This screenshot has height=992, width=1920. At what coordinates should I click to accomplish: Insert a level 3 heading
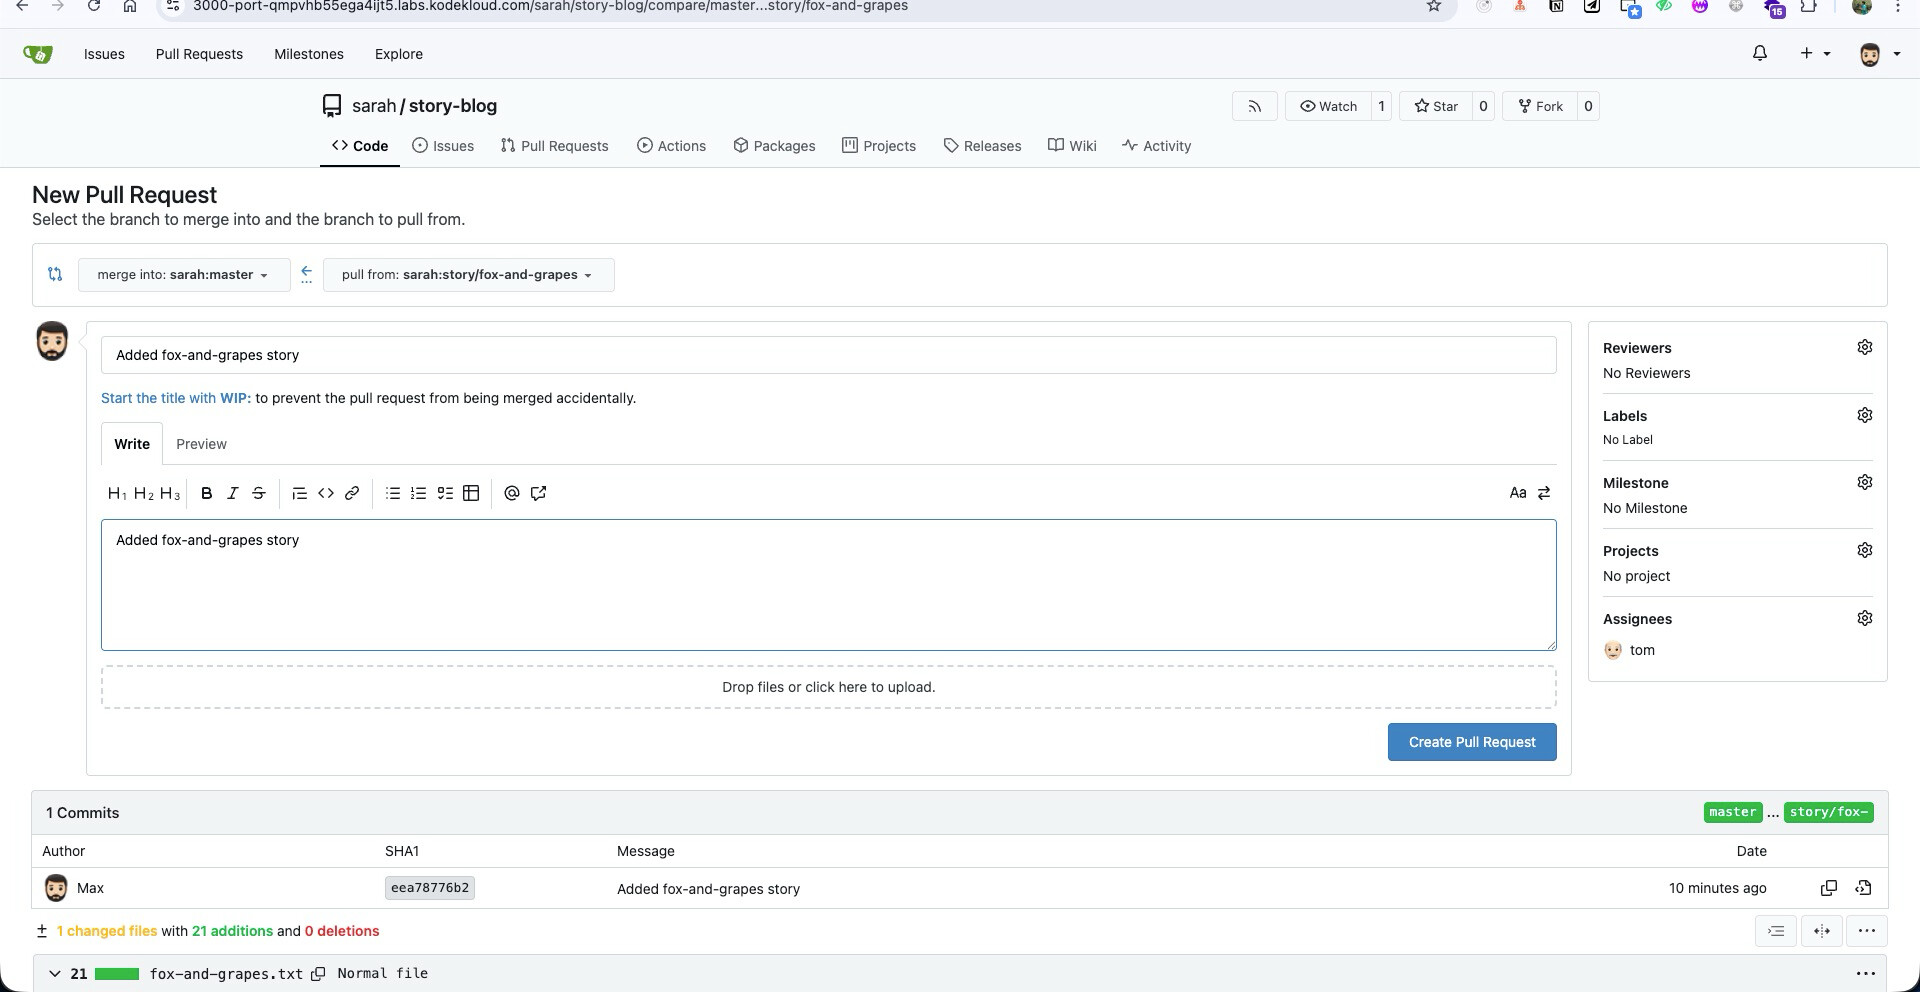[x=170, y=493]
